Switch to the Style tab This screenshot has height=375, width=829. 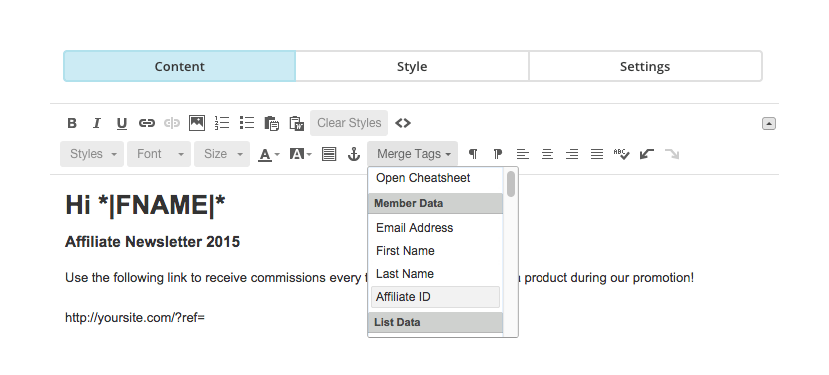(x=412, y=66)
